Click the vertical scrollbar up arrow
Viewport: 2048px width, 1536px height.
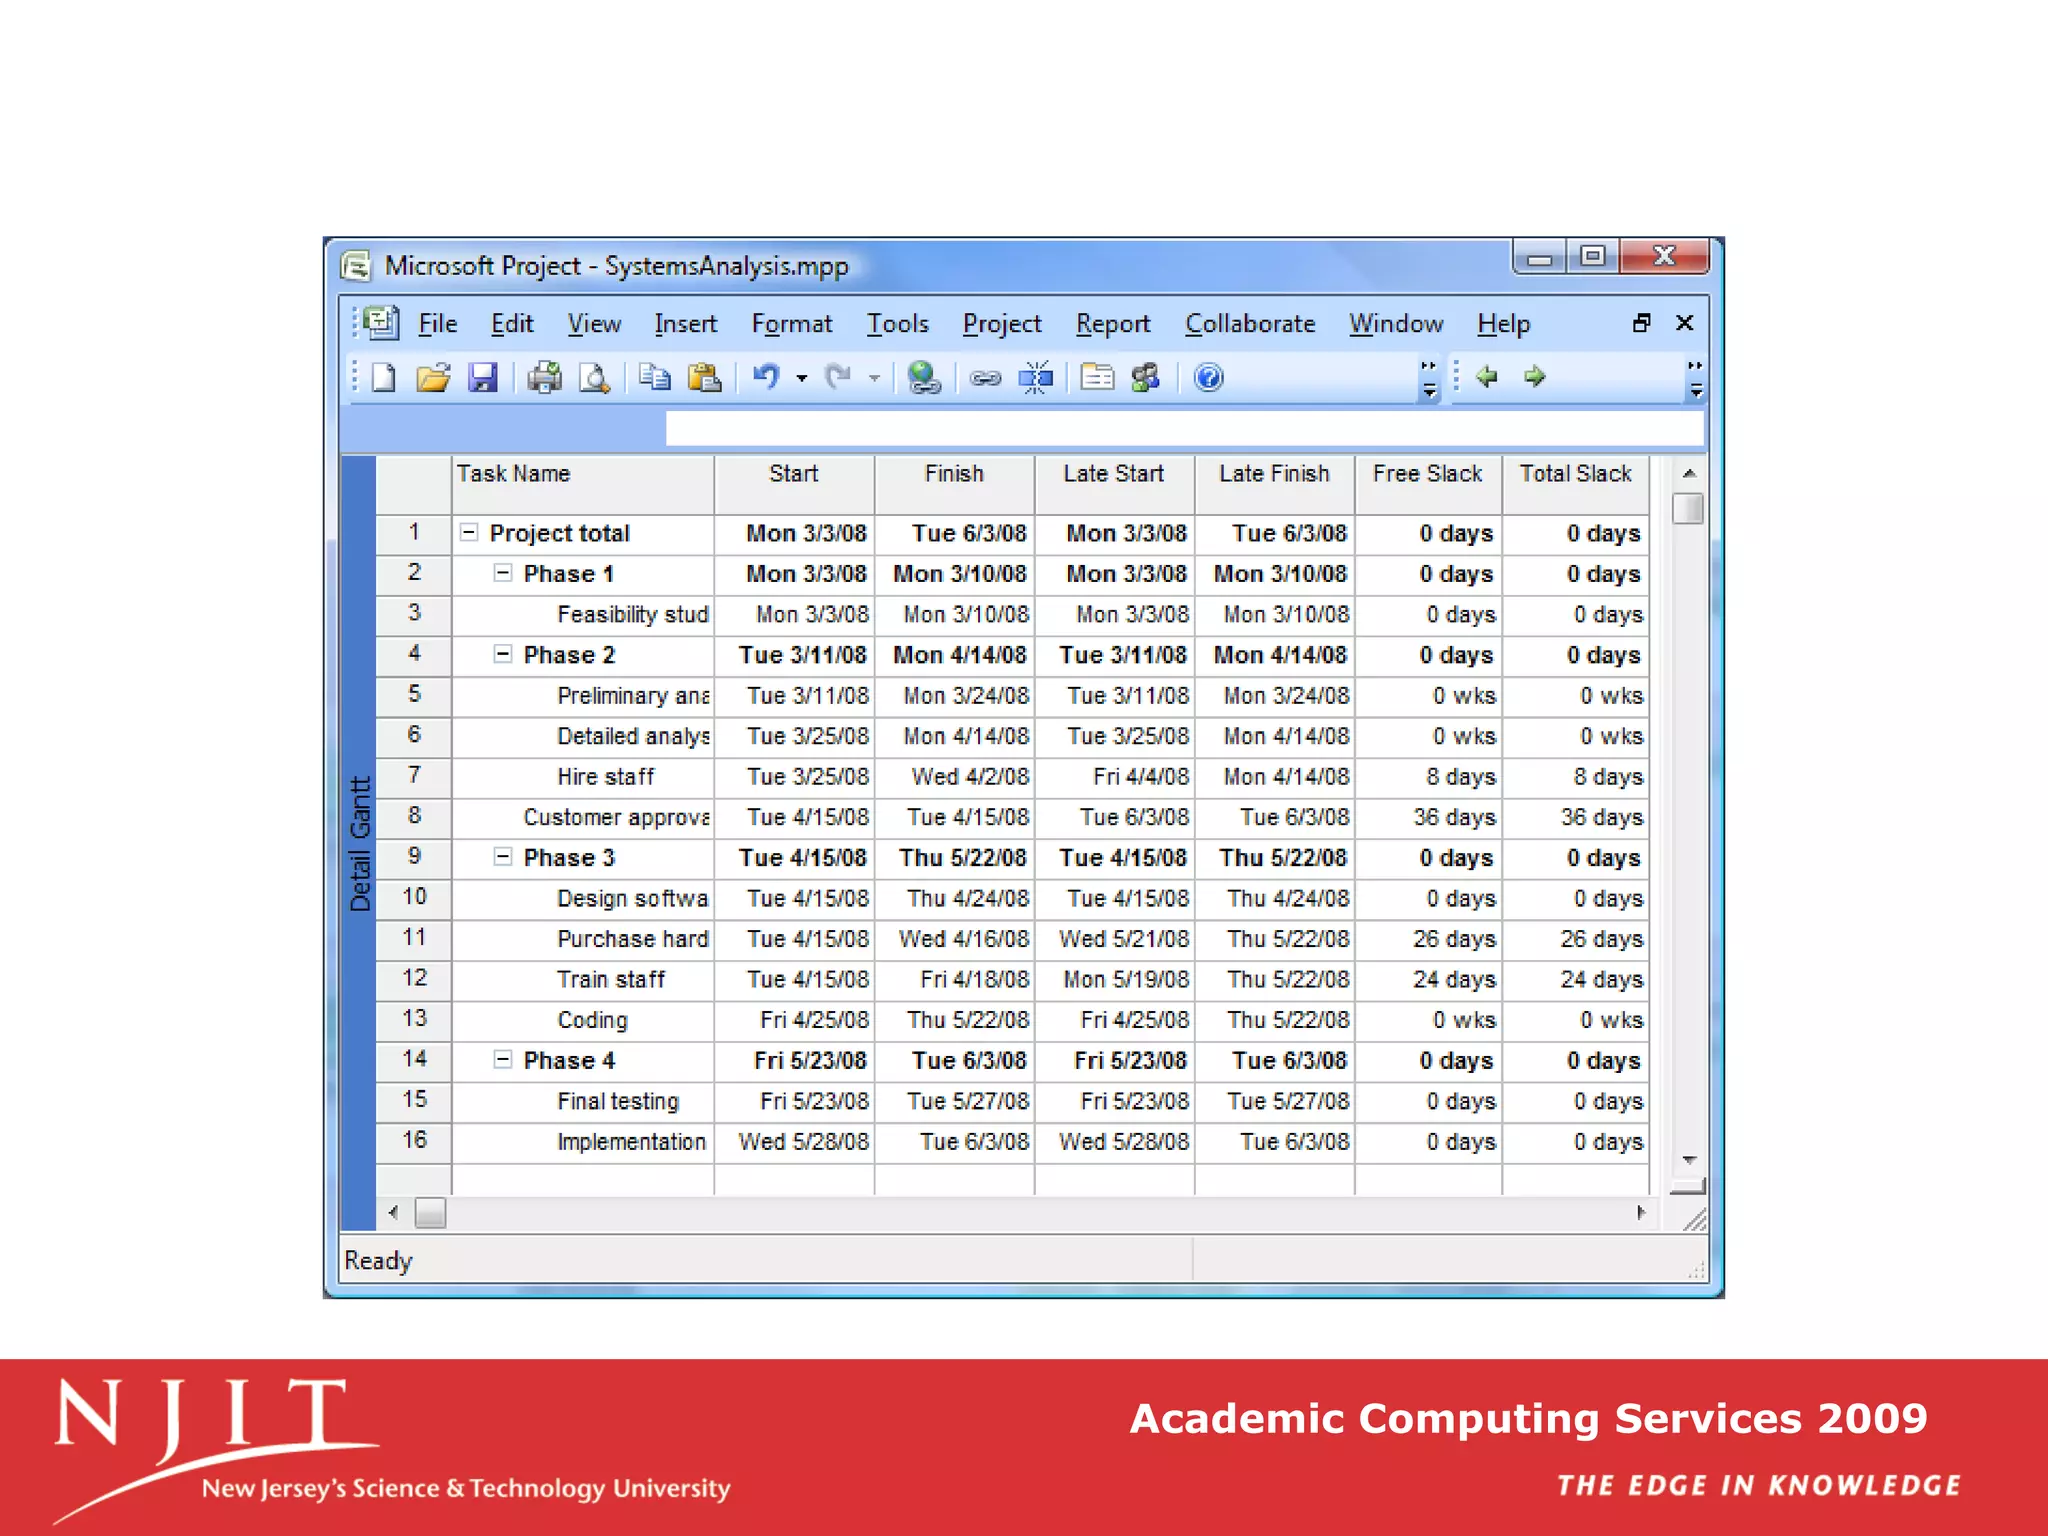(1689, 473)
